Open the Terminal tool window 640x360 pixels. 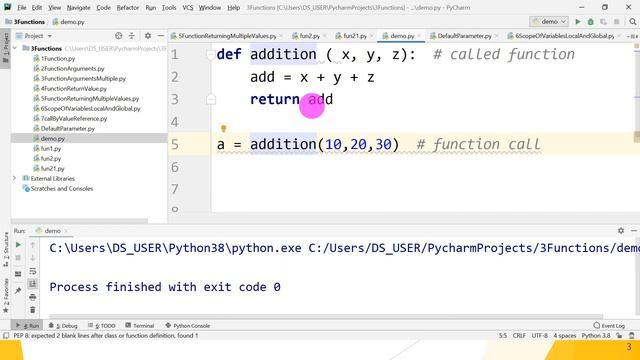(x=140, y=326)
